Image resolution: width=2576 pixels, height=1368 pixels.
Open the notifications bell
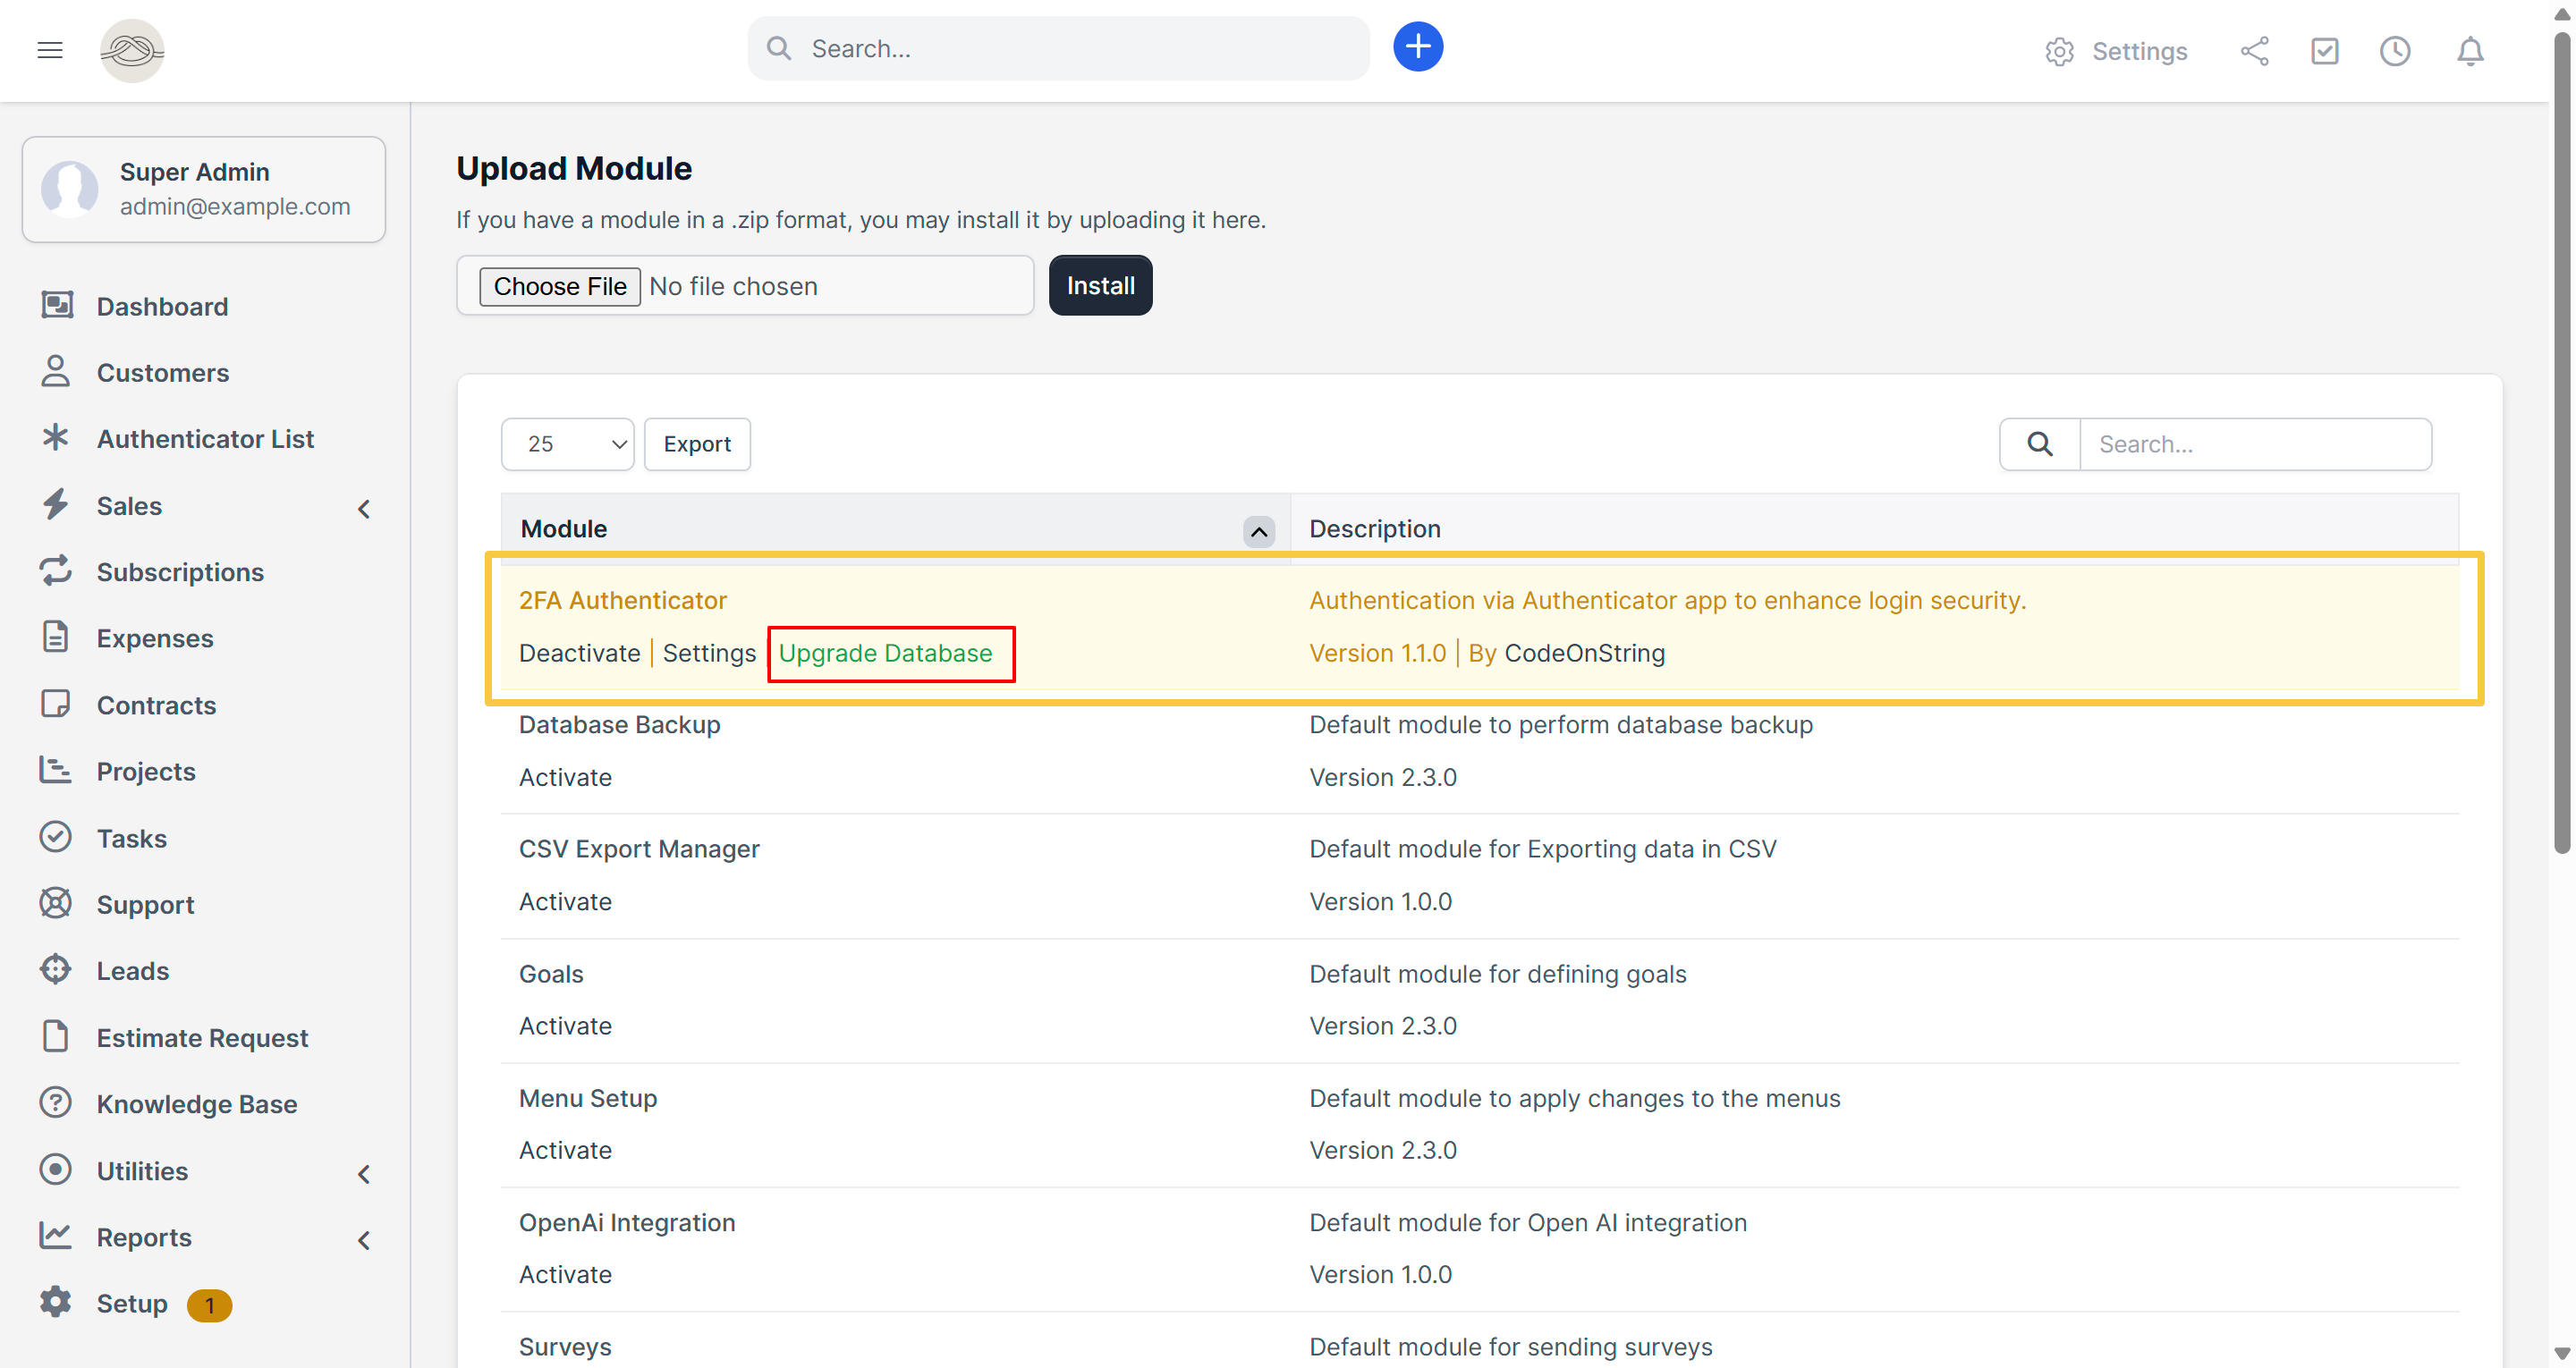(x=2470, y=51)
